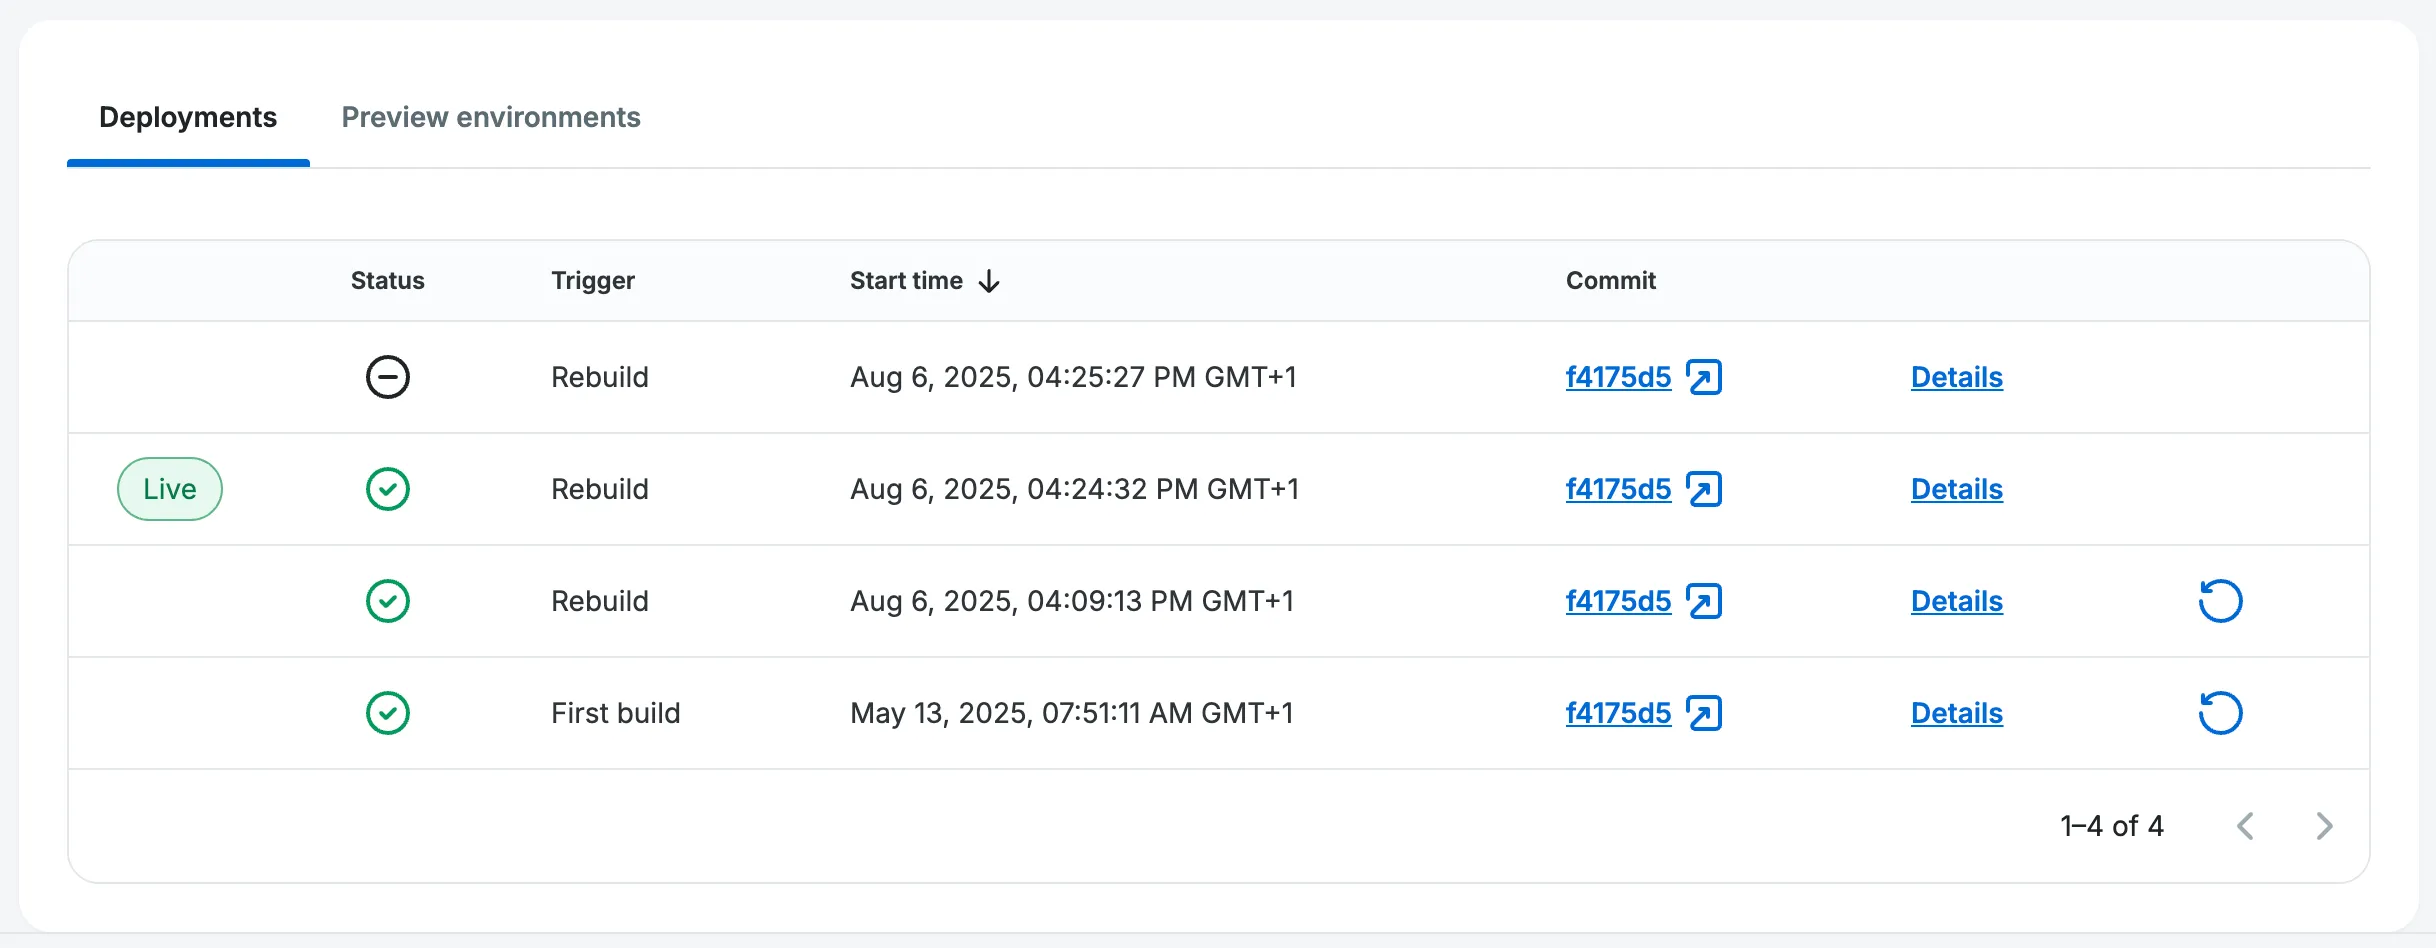2436x948 pixels.
Task: Open Details for the Live deployment
Action: point(1957,489)
